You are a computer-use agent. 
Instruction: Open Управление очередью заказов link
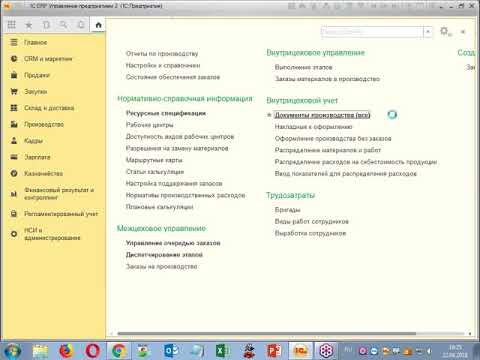click(173, 243)
